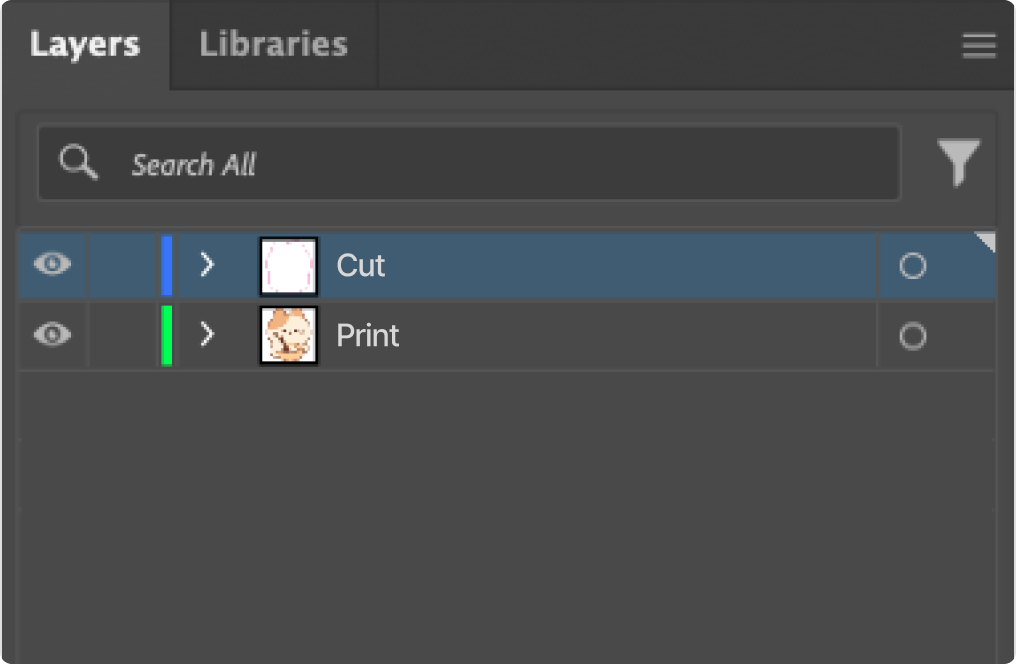
Task: Open the Layers panel hamburger menu
Action: coord(979,46)
